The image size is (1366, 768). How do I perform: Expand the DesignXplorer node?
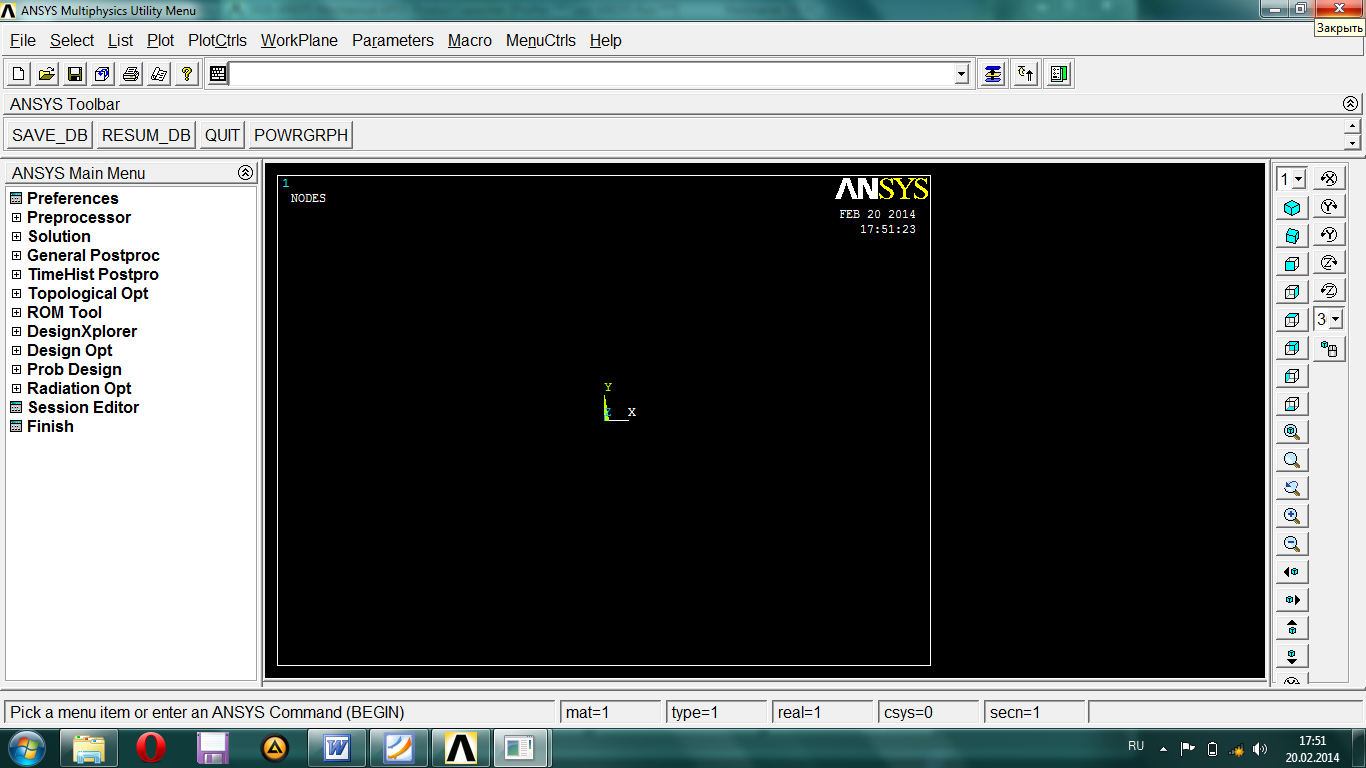(x=16, y=332)
